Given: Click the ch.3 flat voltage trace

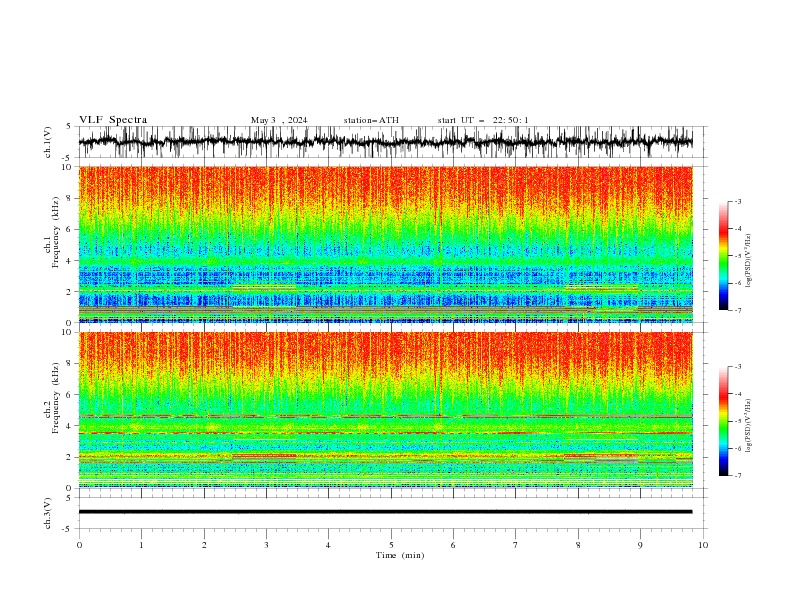Looking at the screenshot, I should point(385,512).
